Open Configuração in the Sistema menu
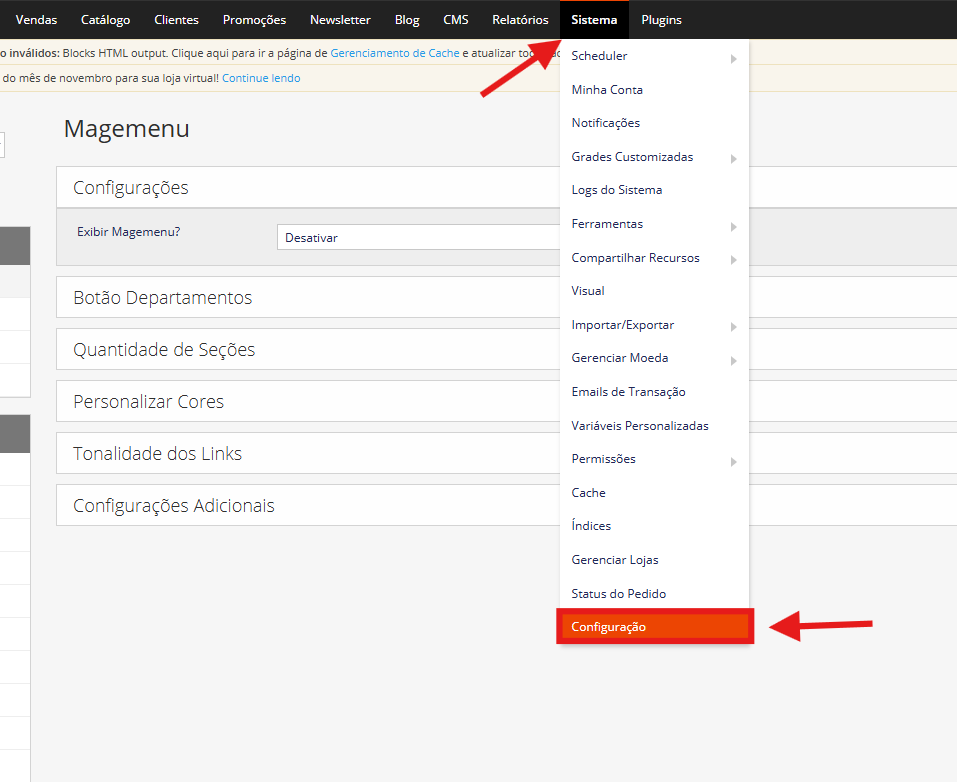 click(608, 627)
